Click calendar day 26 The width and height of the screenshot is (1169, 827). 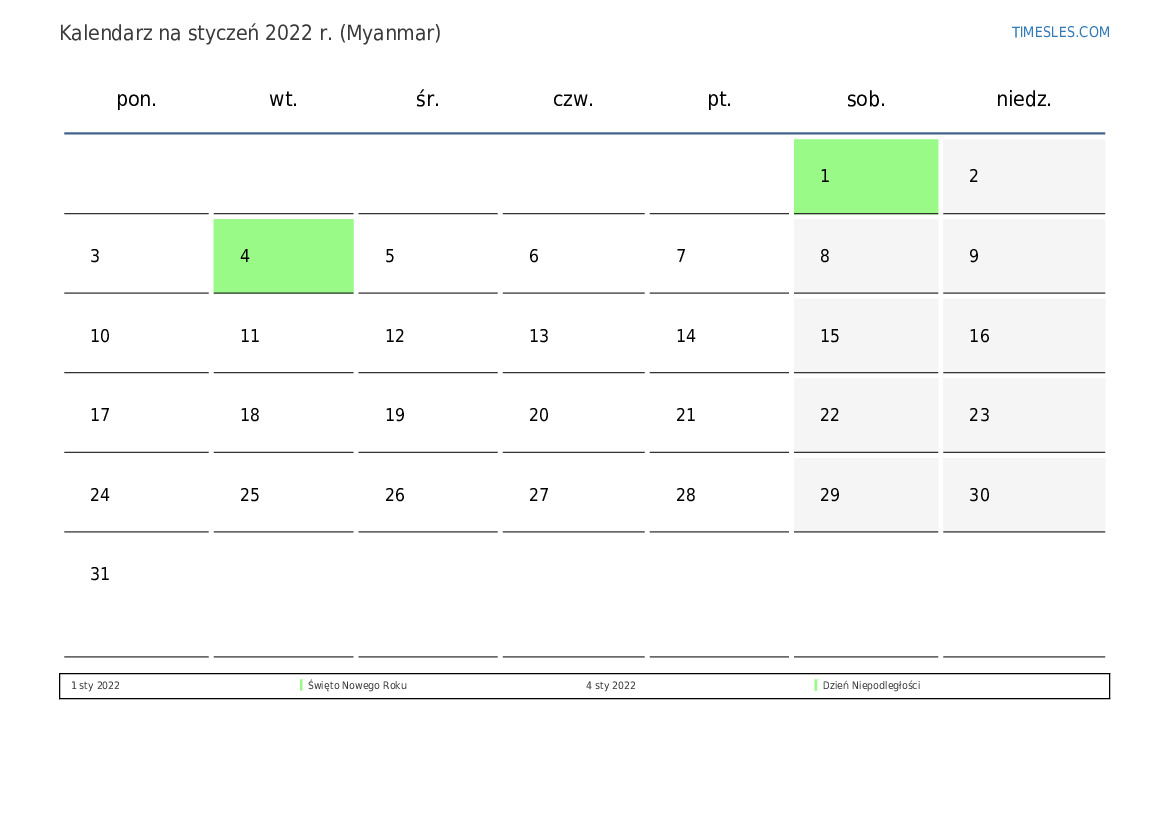click(x=428, y=495)
